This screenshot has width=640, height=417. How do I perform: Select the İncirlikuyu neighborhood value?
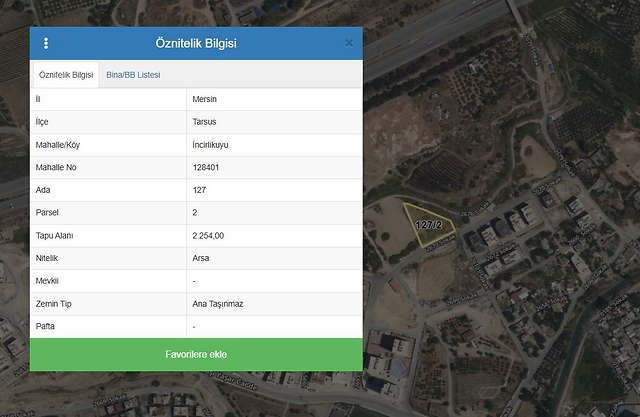tap(210, 145)
